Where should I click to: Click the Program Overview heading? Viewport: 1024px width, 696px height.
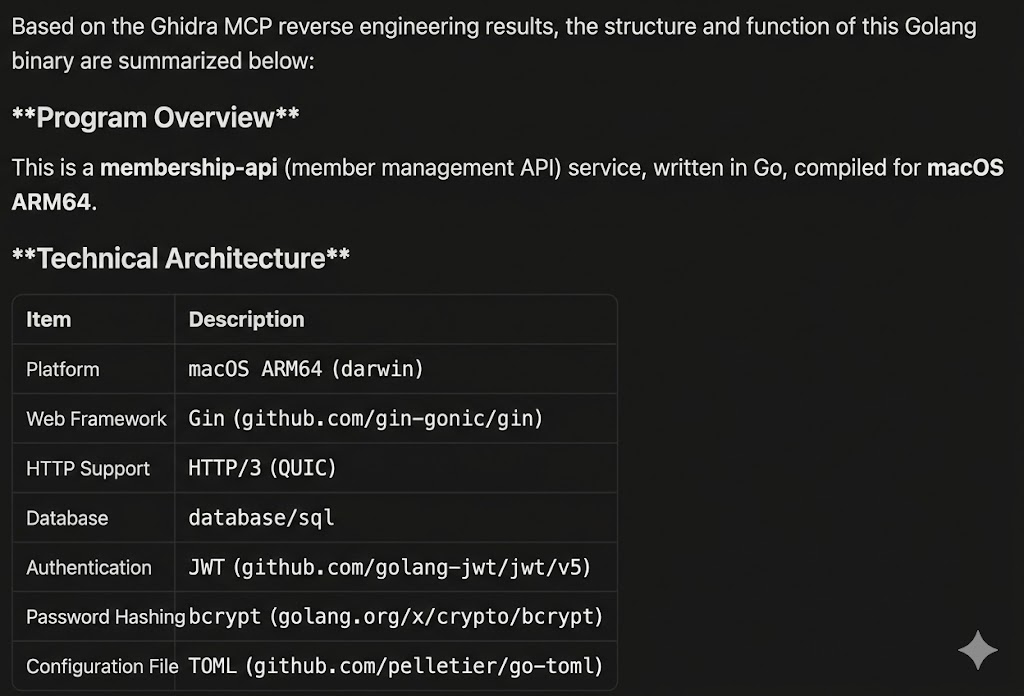pyautogui.click(x=155, y=118)
